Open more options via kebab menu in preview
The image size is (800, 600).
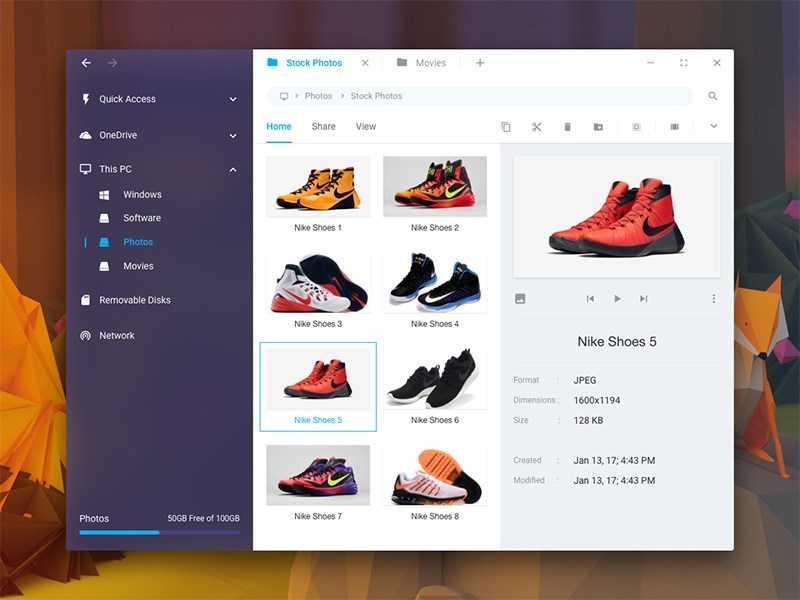(x=713, y=298)
